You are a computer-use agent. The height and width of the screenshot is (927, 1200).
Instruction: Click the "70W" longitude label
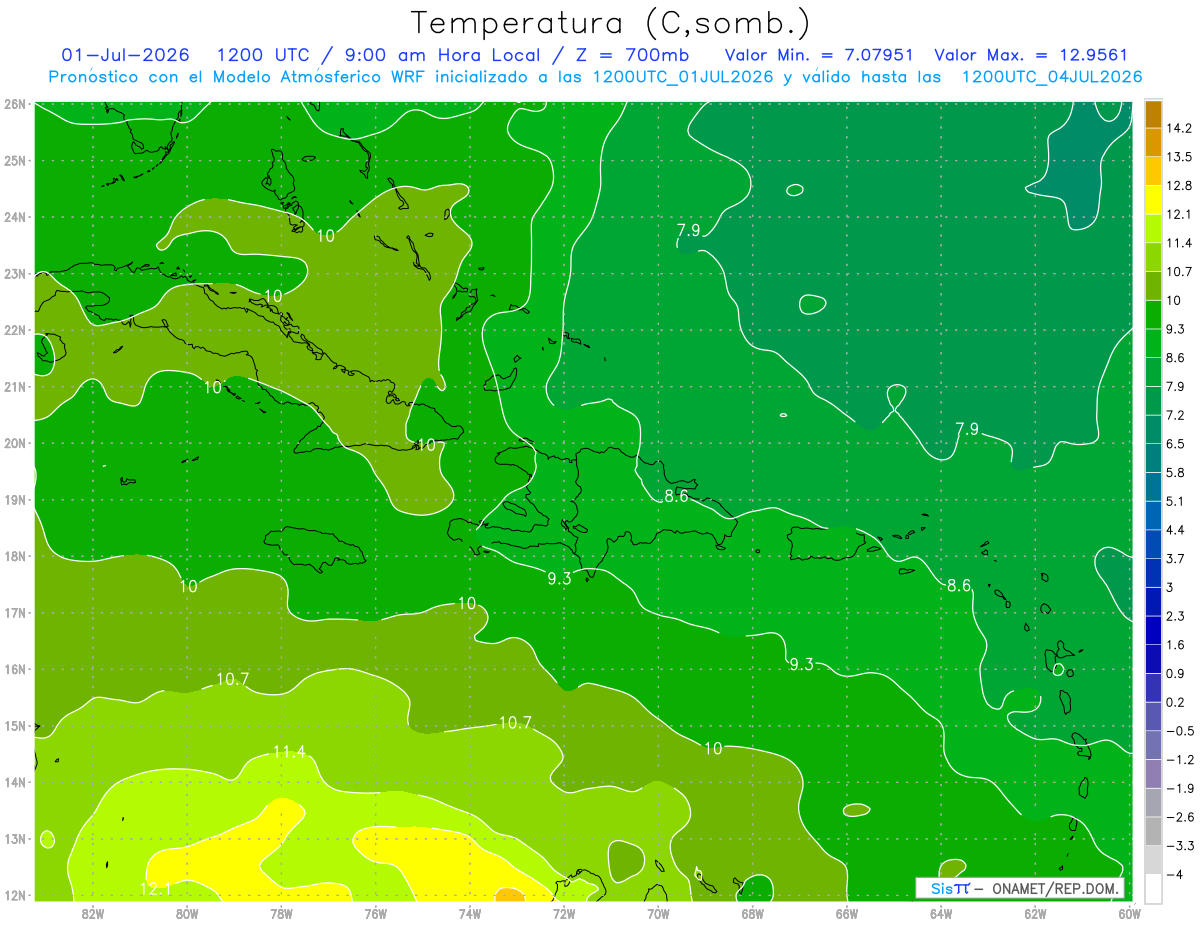(x=658, y=913)
